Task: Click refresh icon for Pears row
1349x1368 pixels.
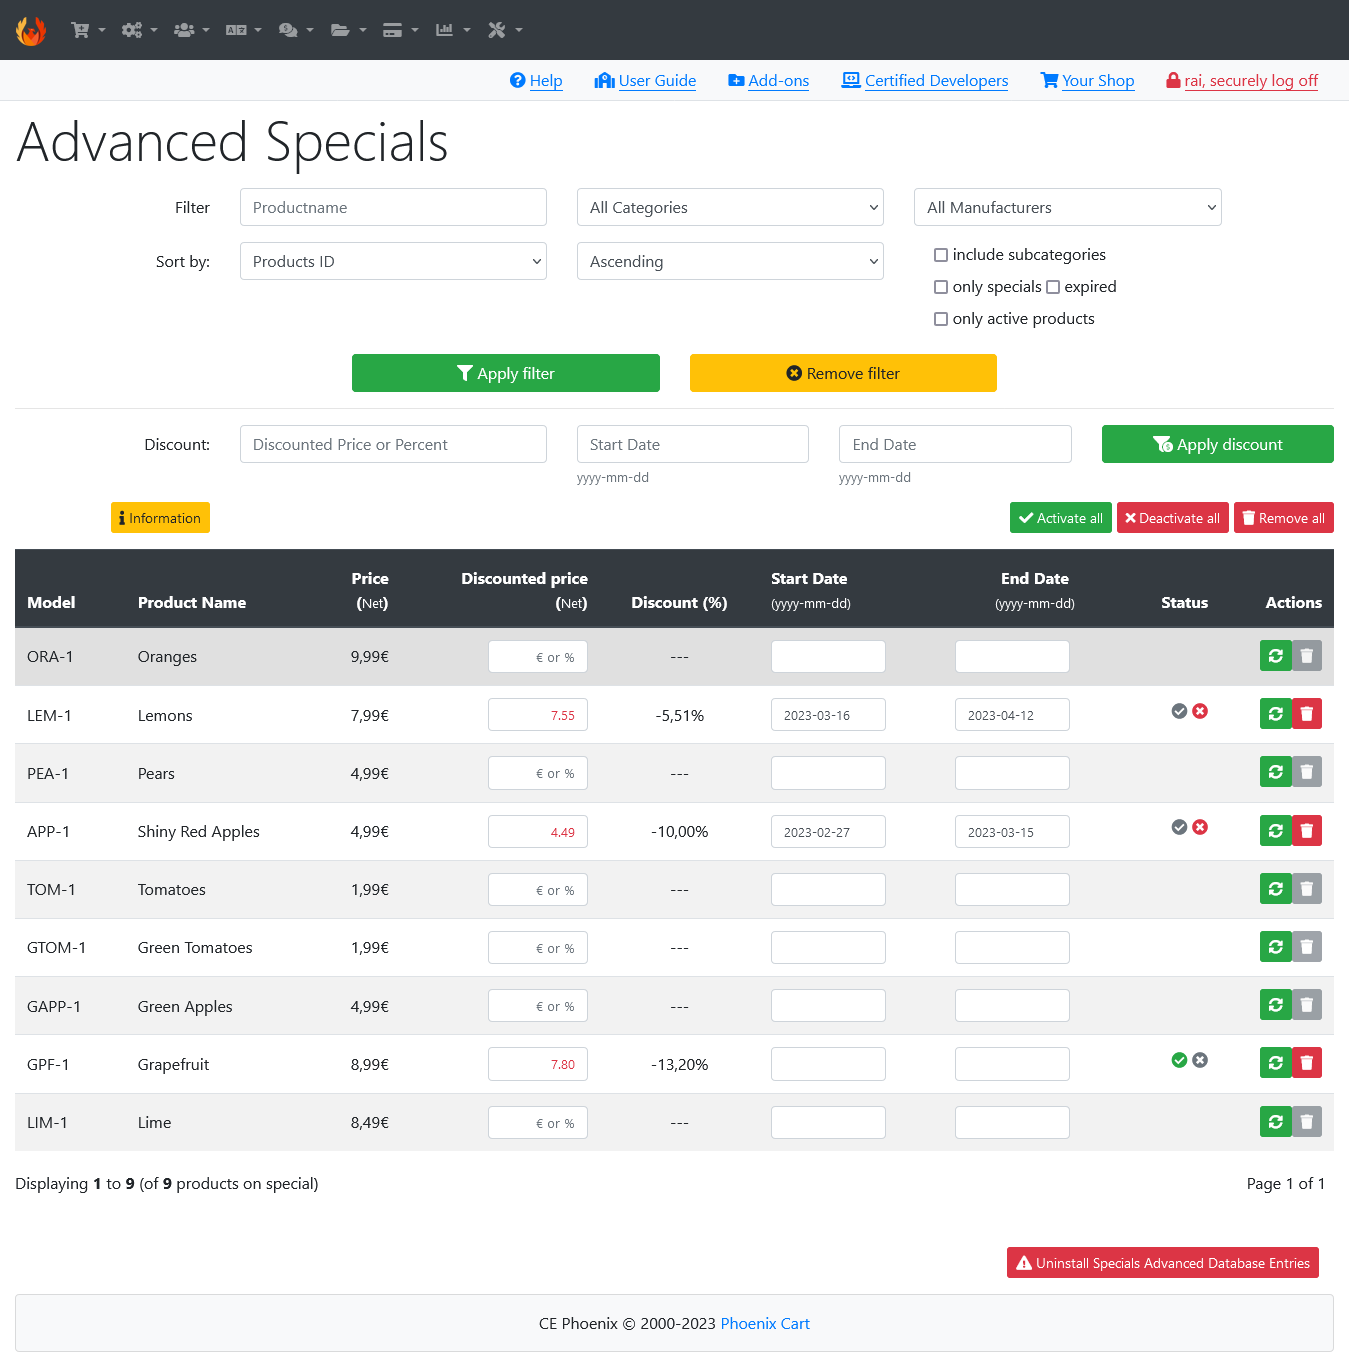Action: pos(1276,772)
